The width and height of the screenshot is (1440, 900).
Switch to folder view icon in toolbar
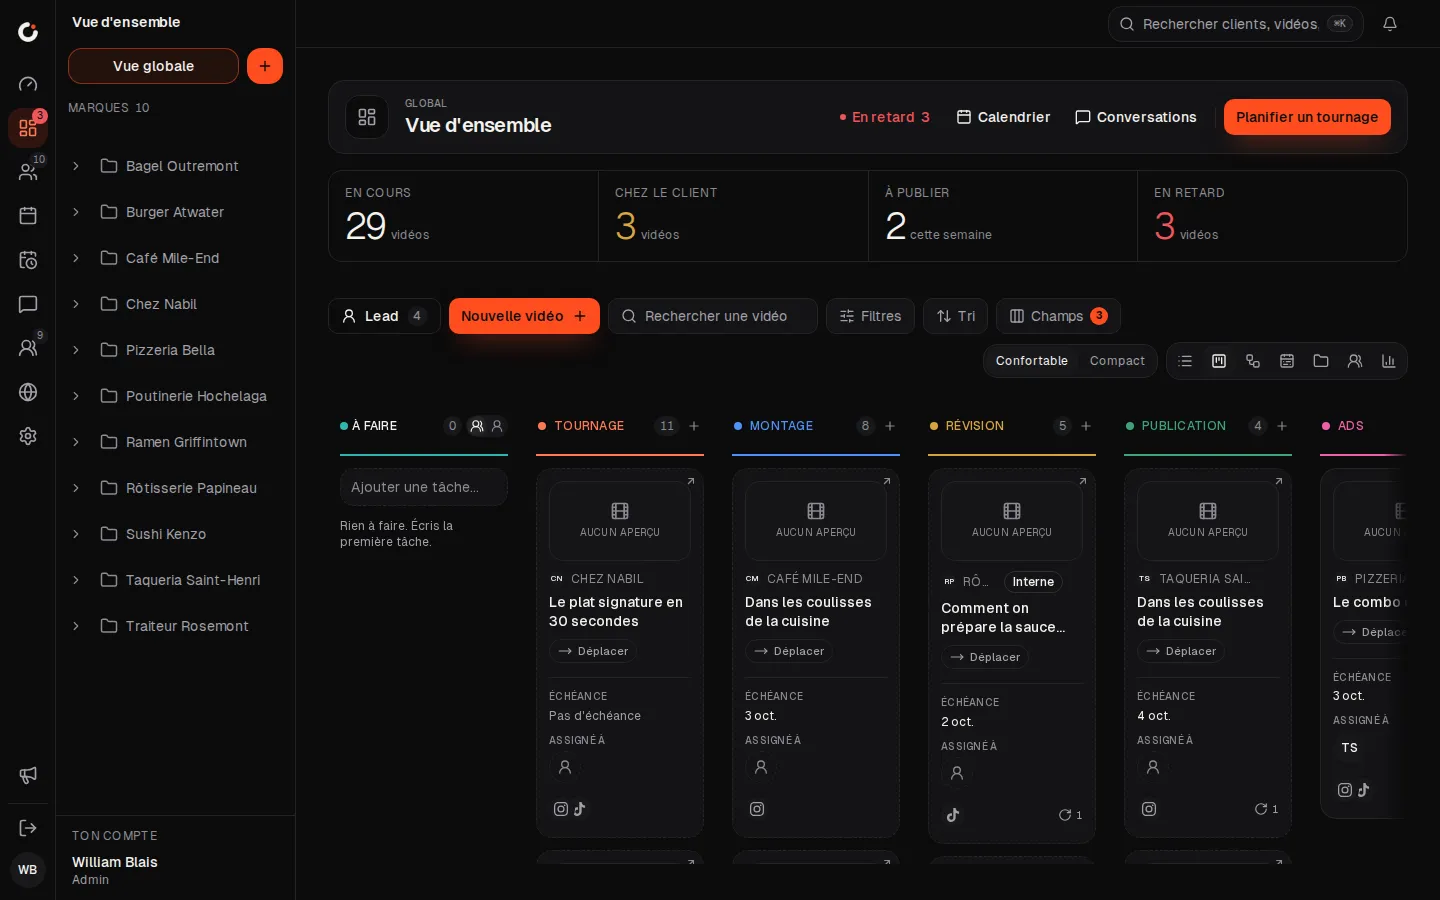pos(1321,361)
